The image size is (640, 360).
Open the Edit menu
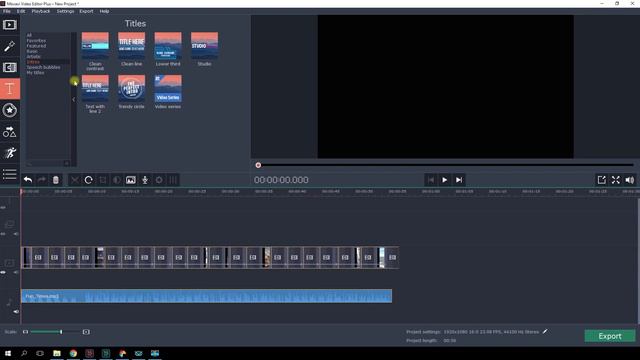pos(21,11)
